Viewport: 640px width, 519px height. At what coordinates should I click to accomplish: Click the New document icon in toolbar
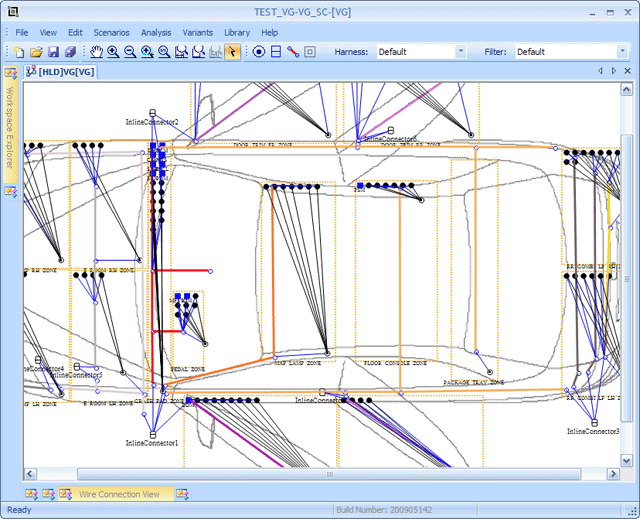coord(19,51)
